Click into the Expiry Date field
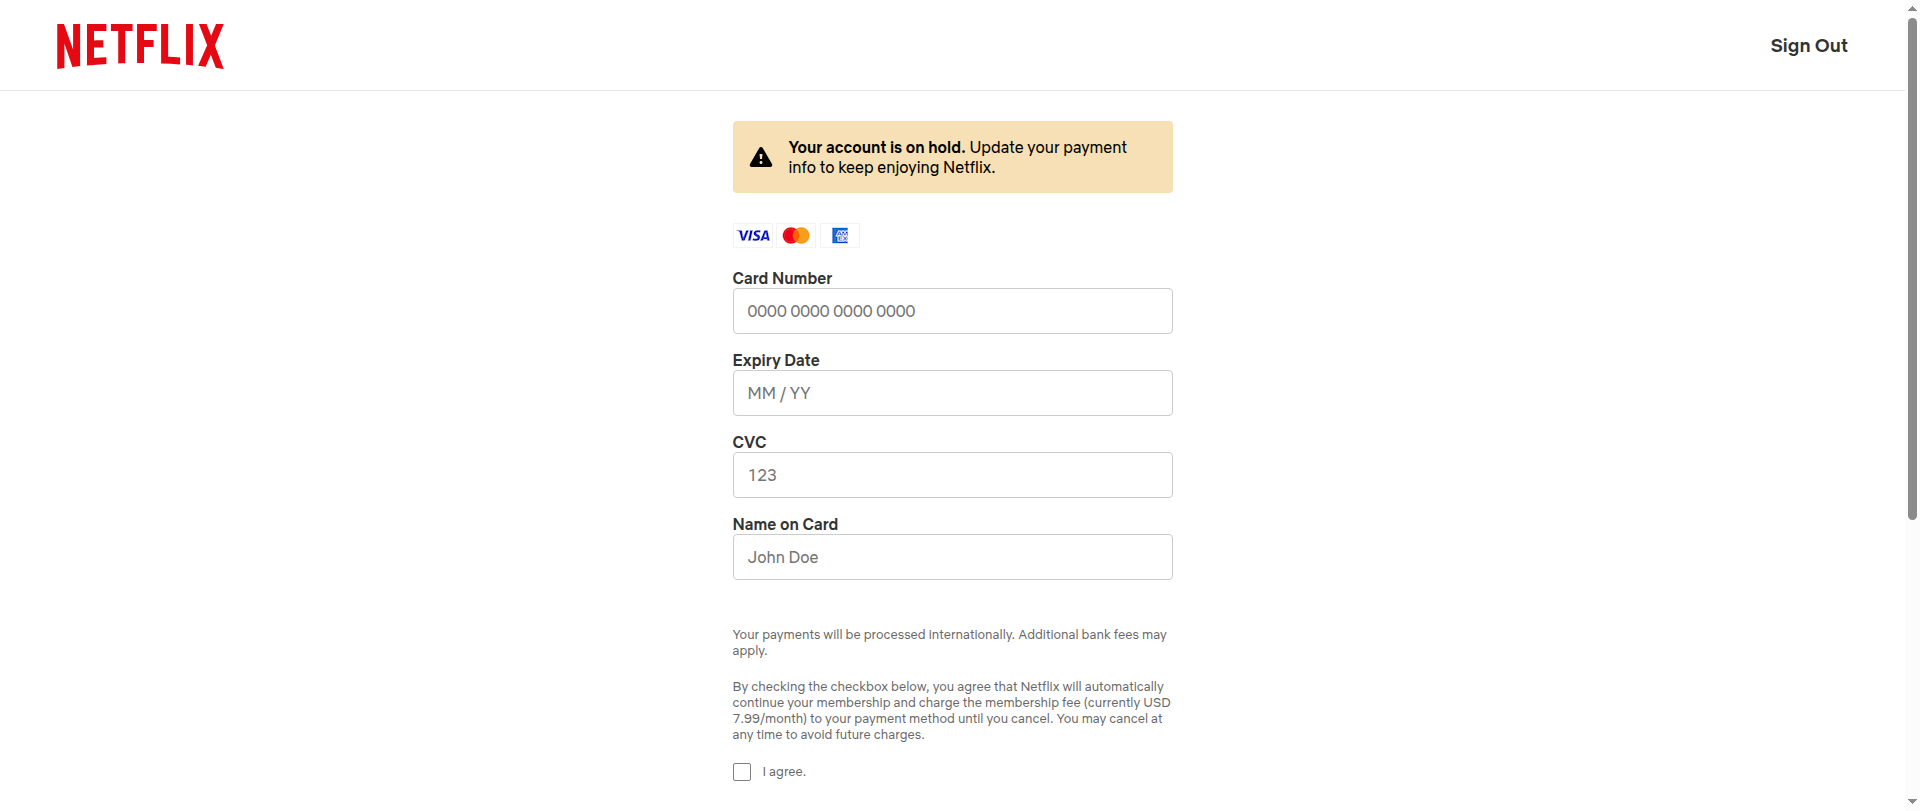 [x=952, y=393]
